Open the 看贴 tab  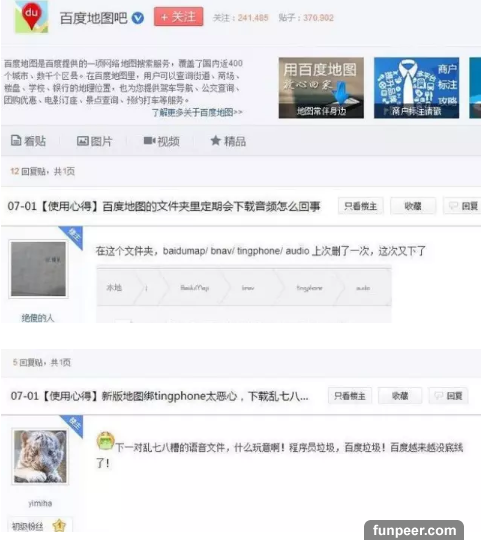[28, 141]
